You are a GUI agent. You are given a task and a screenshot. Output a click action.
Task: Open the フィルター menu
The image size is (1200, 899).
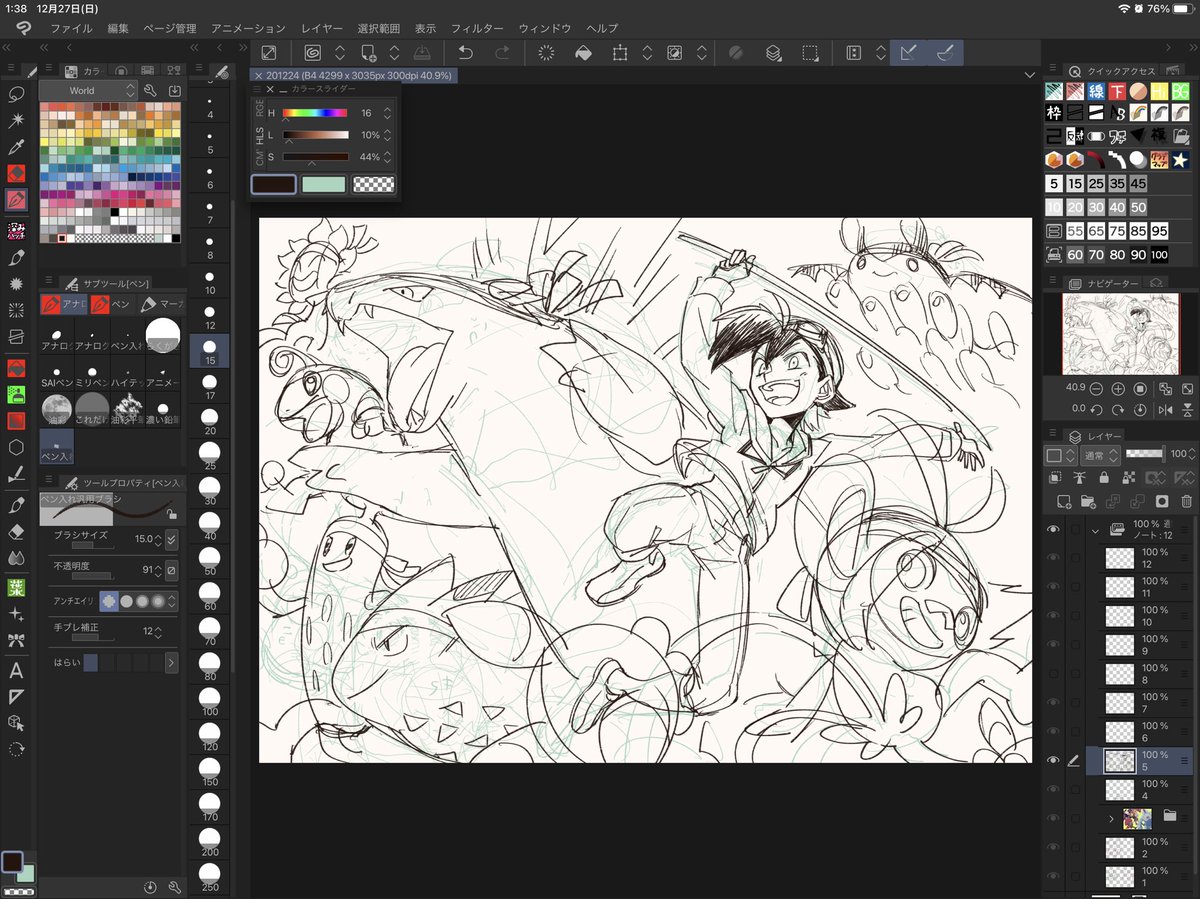477,28
